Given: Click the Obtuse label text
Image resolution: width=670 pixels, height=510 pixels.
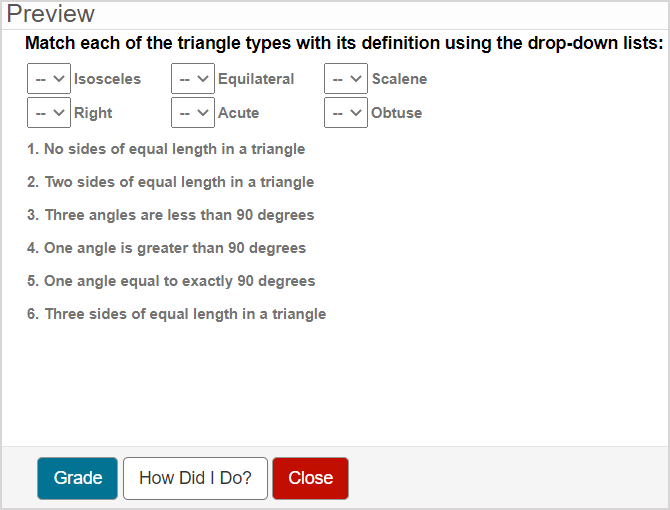Looking at the screenshot, I should (x=396, y=113).
